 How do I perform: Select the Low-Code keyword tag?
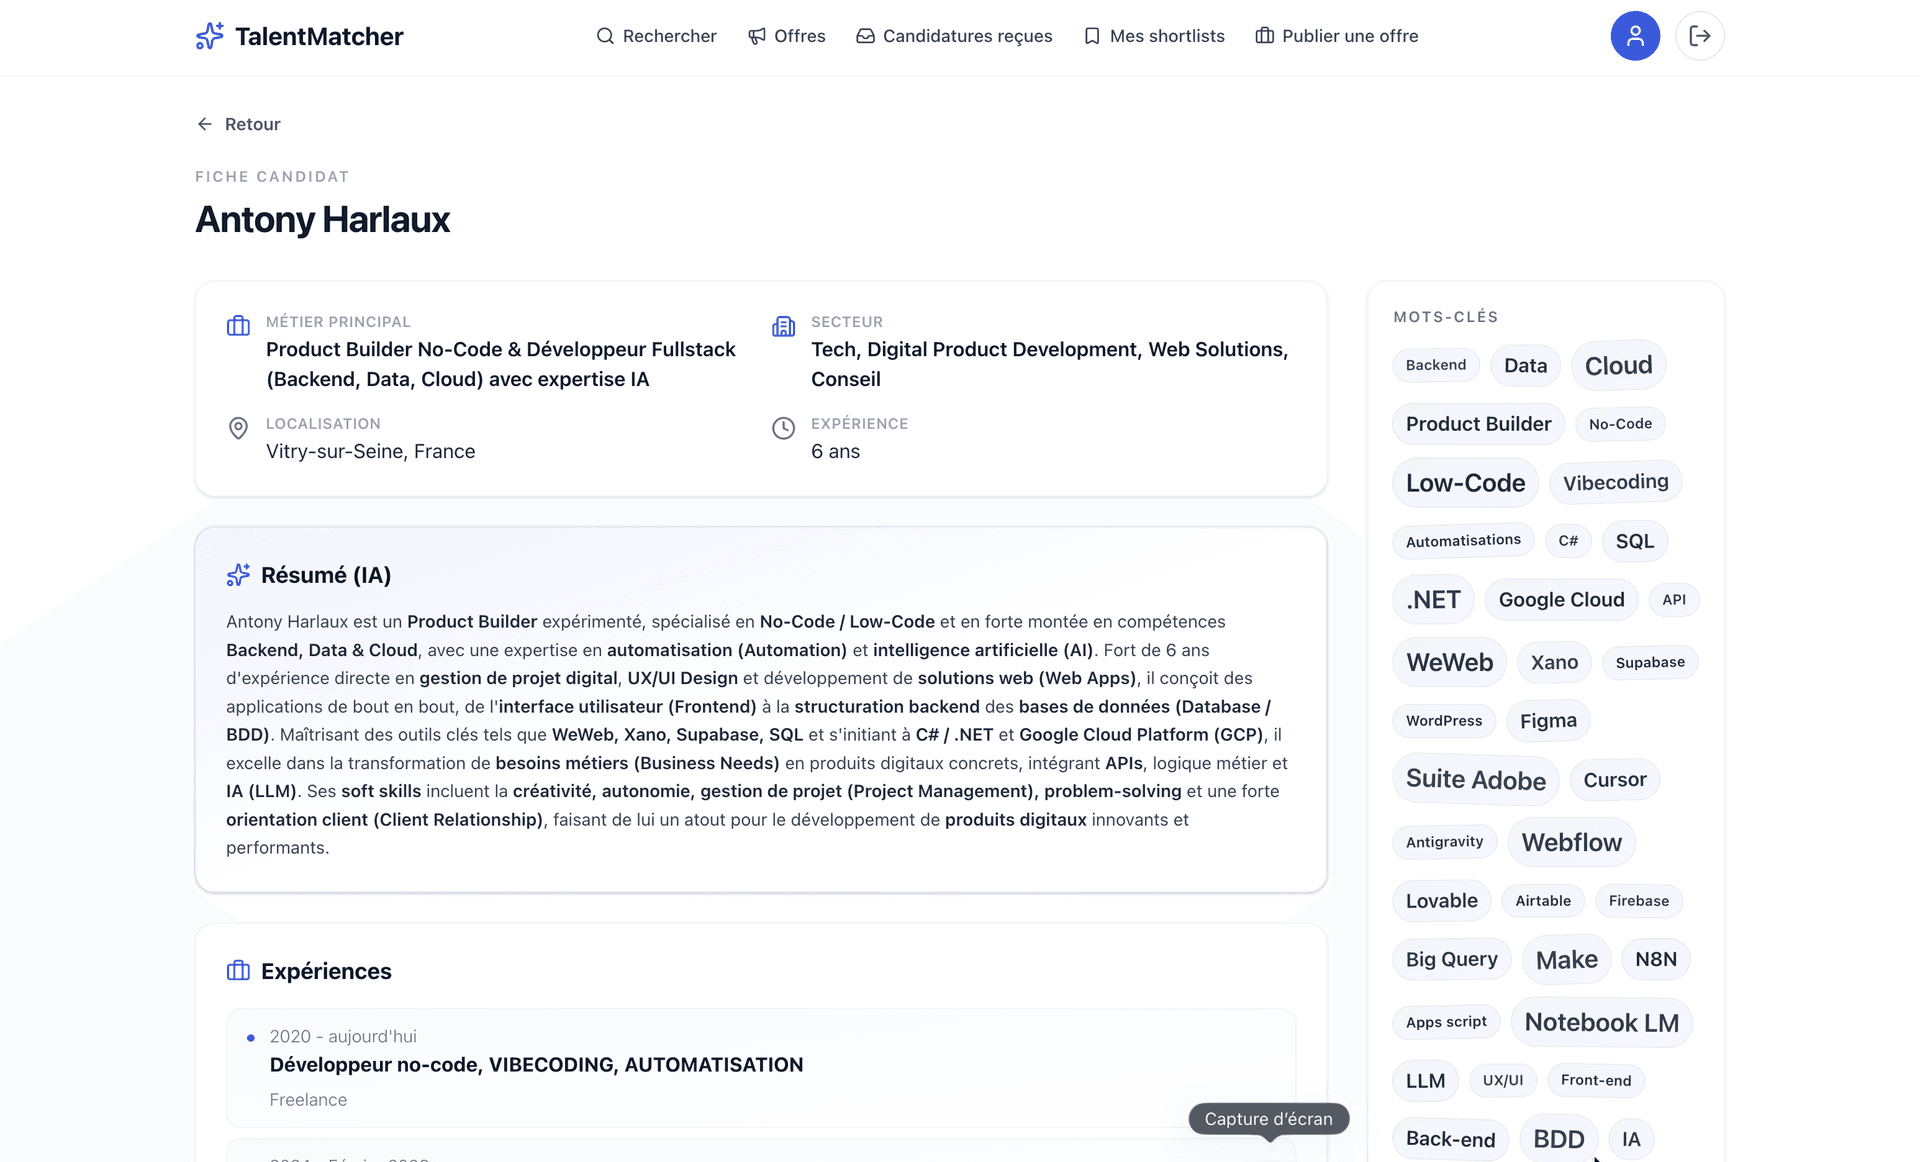(x=1465, y=483)
